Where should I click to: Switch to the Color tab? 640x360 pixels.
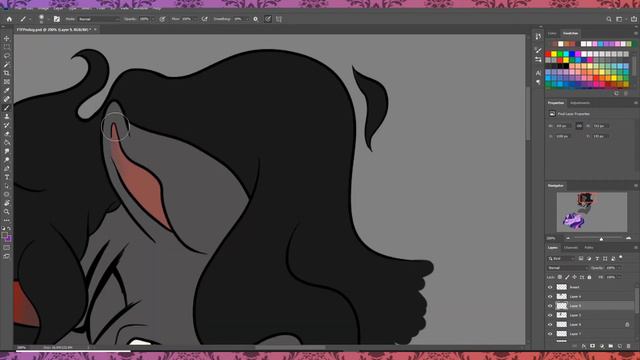(552, 33)
